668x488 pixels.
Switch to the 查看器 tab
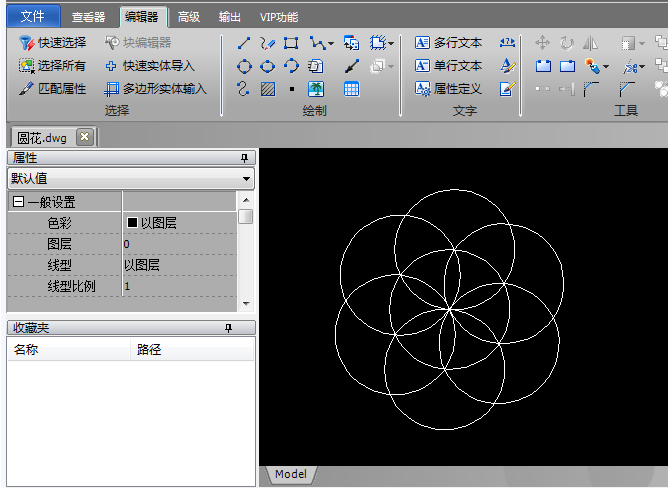tap(88, 17)
